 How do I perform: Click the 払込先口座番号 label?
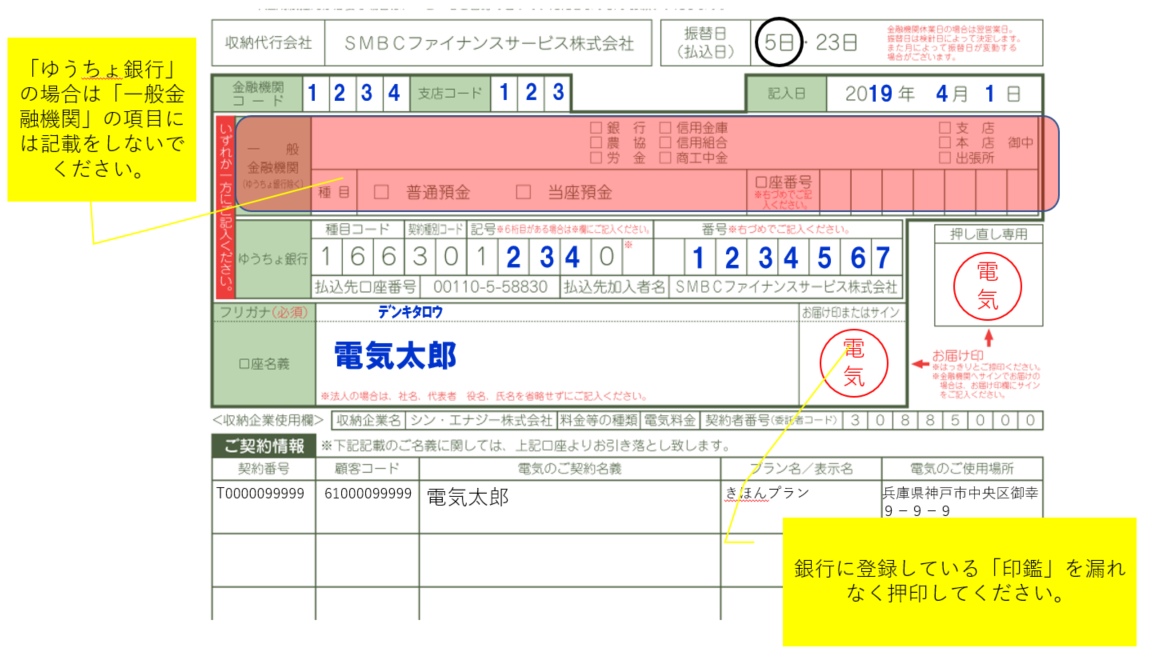tap(365, 287)
